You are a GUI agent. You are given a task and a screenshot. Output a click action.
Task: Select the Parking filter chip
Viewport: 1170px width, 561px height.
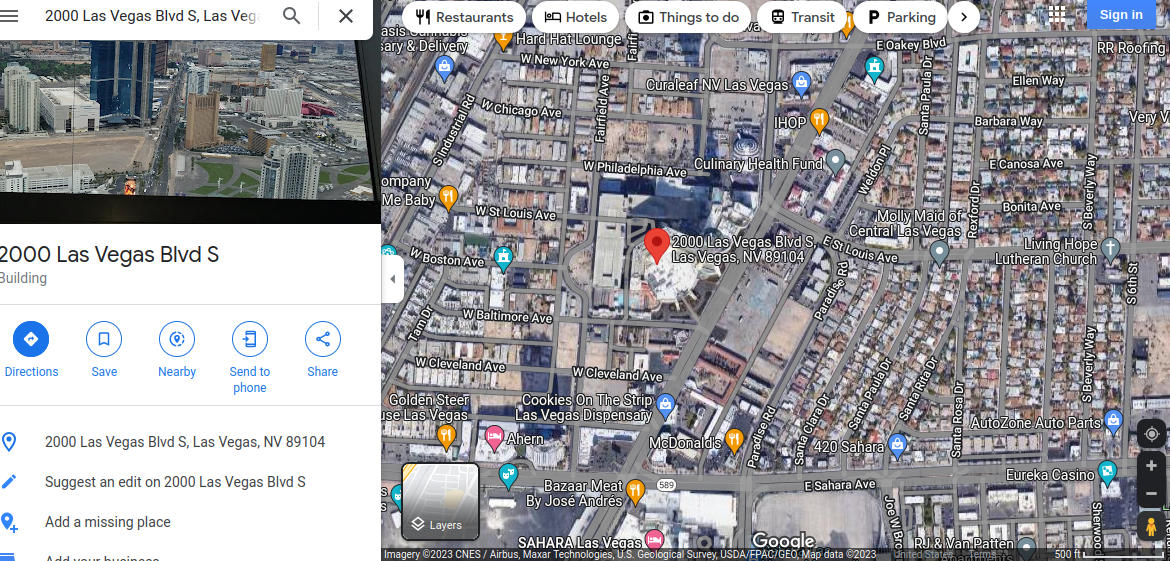click(900, 16)
